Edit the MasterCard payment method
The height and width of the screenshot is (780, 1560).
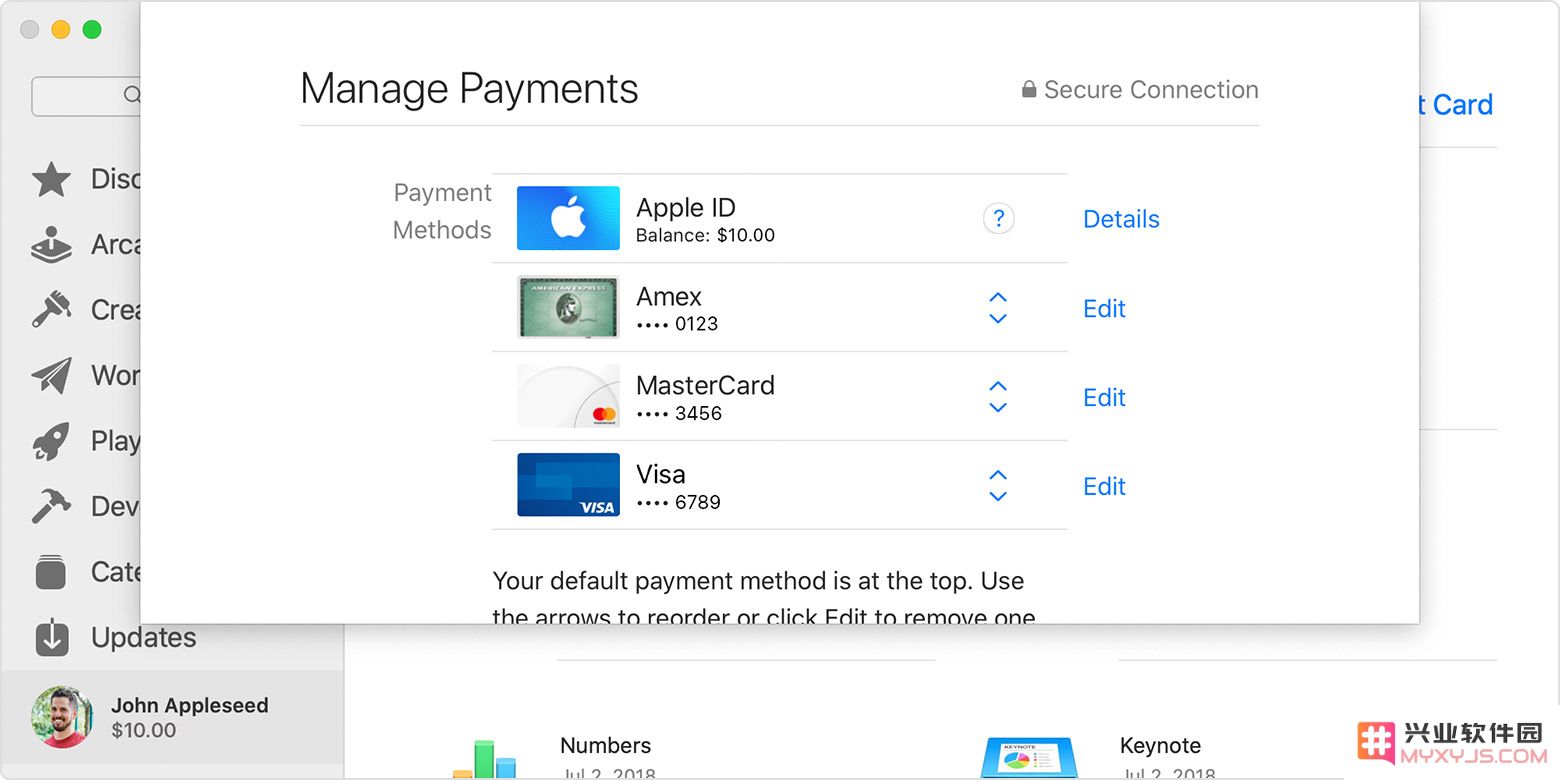coord(1104,397)
